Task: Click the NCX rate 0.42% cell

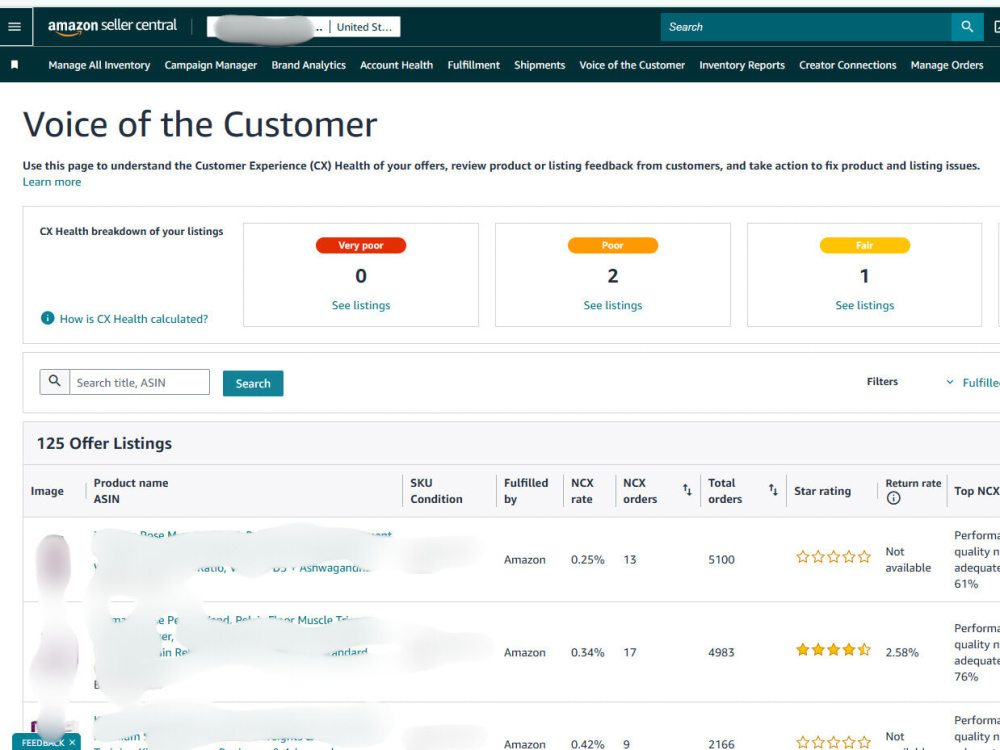Action: pyautogui.click(x=587, y=744)
